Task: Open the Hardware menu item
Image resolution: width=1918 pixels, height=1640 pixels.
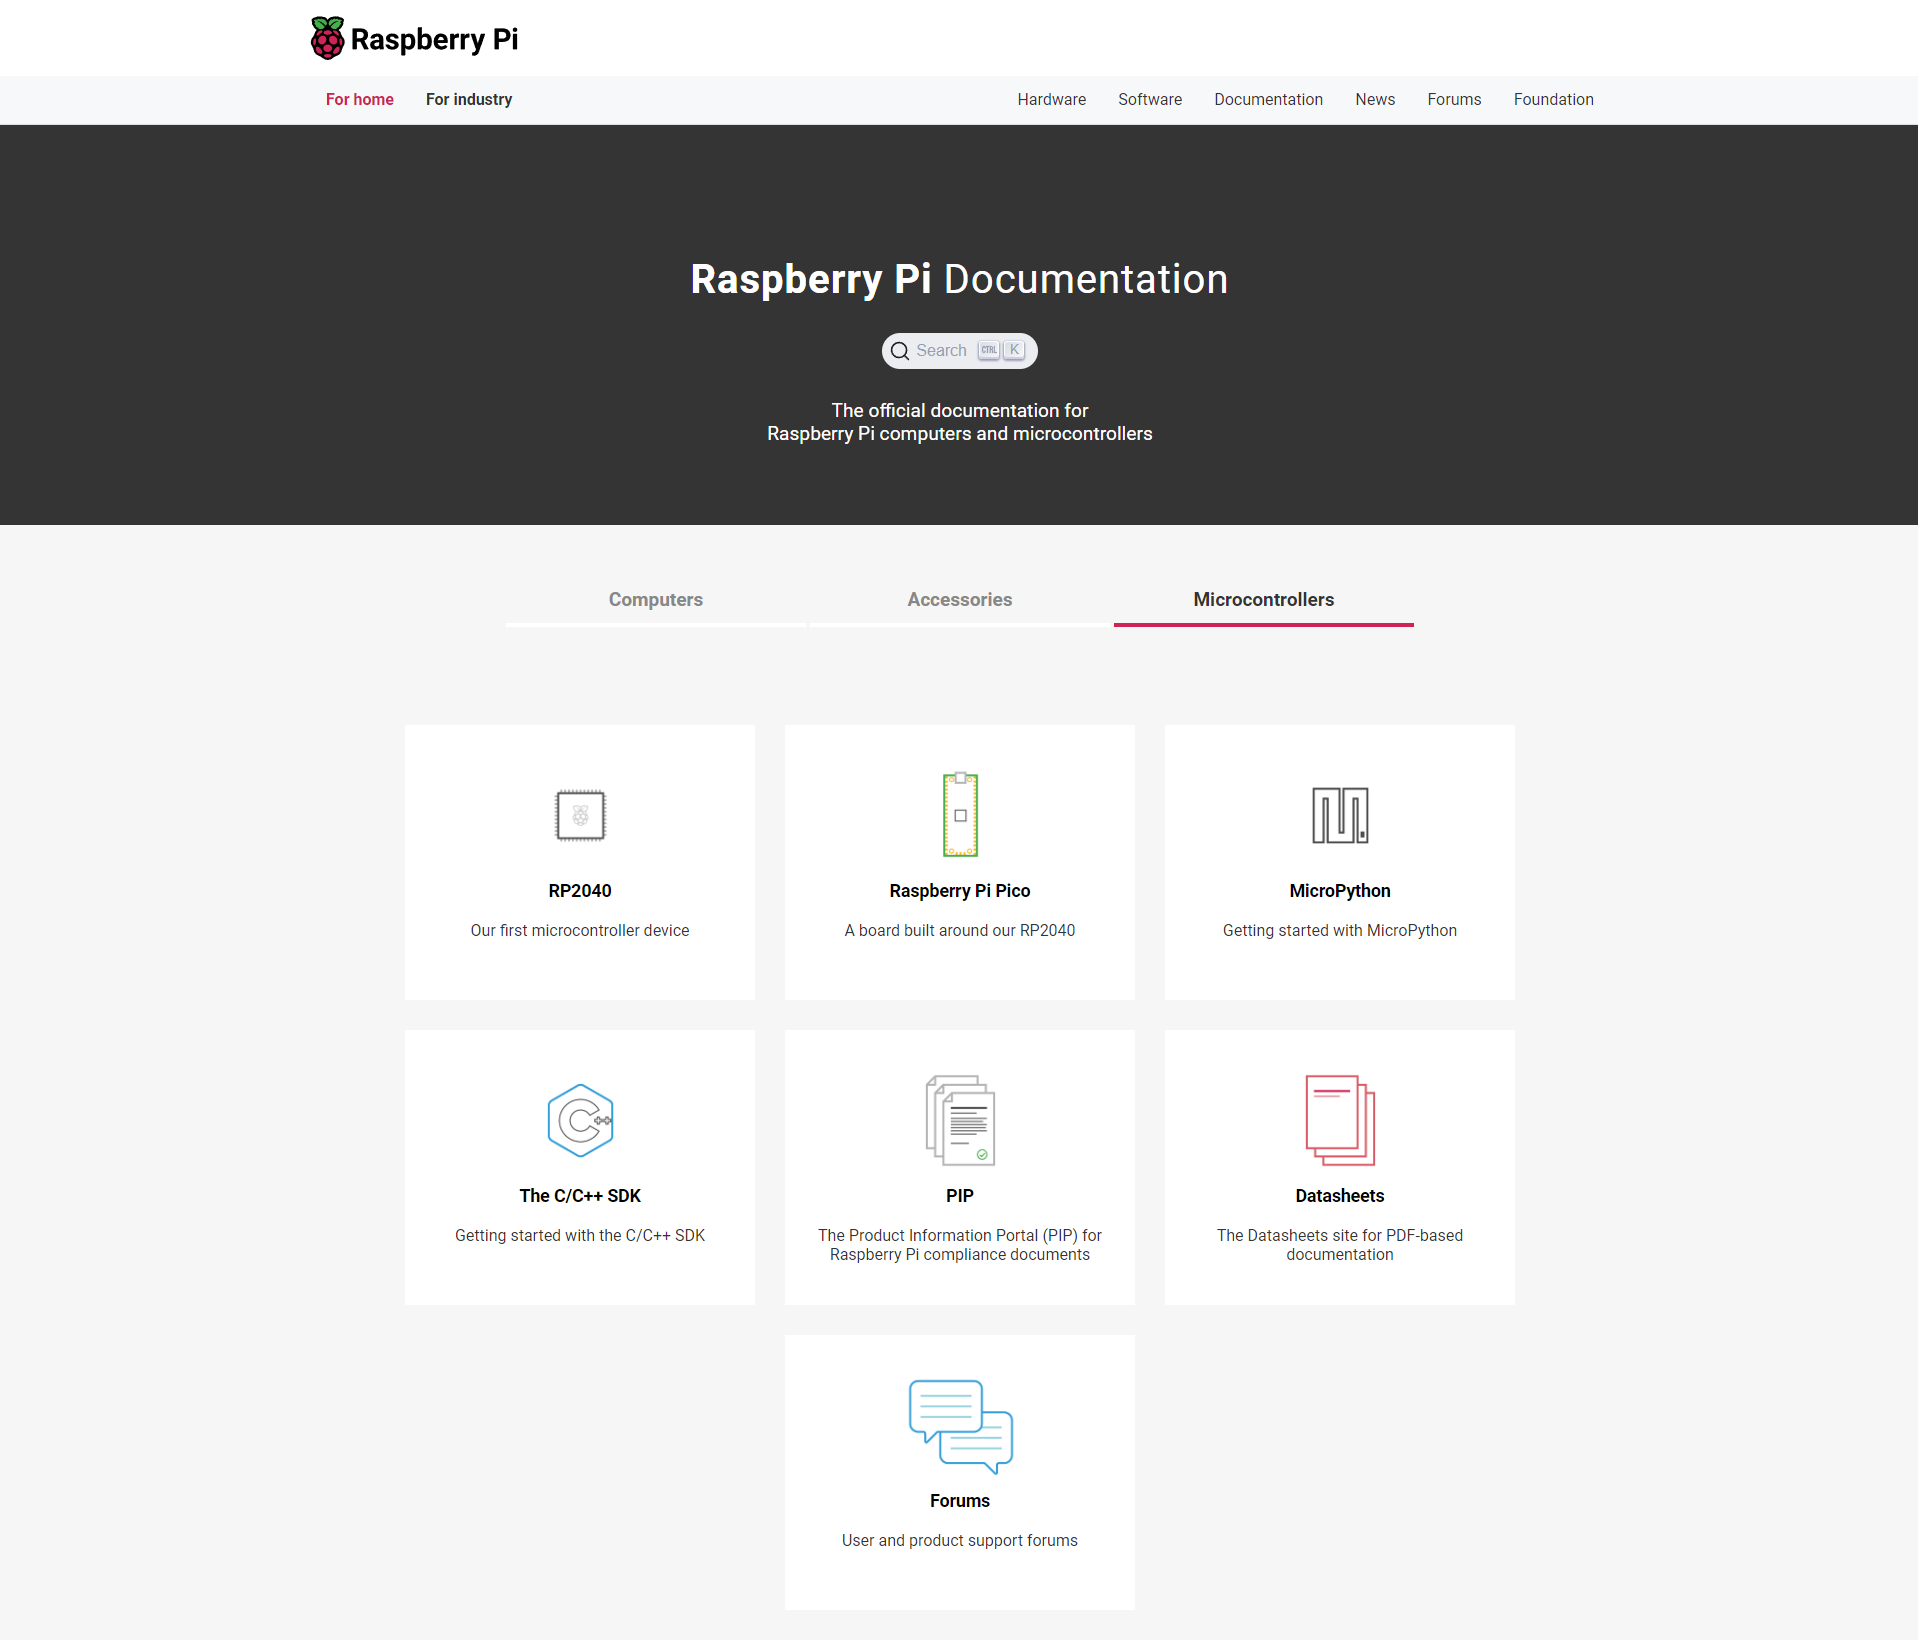Action: [1051, 100]
